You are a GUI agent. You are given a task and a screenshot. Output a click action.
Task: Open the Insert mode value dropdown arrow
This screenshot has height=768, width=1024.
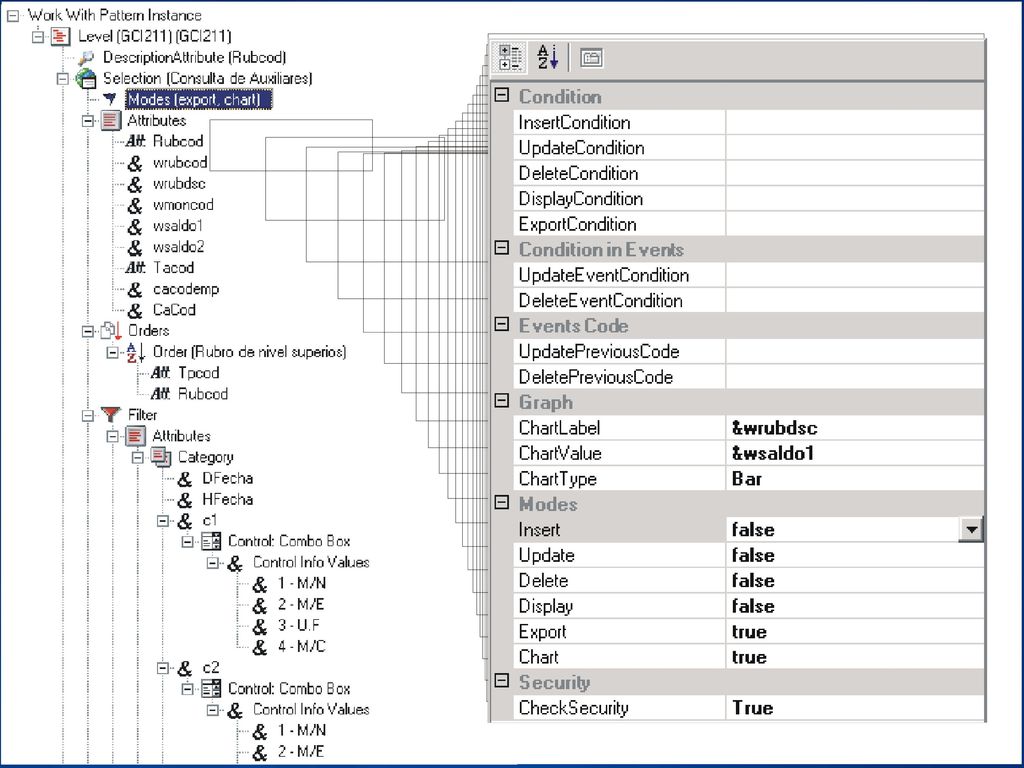tap(971, 530)
